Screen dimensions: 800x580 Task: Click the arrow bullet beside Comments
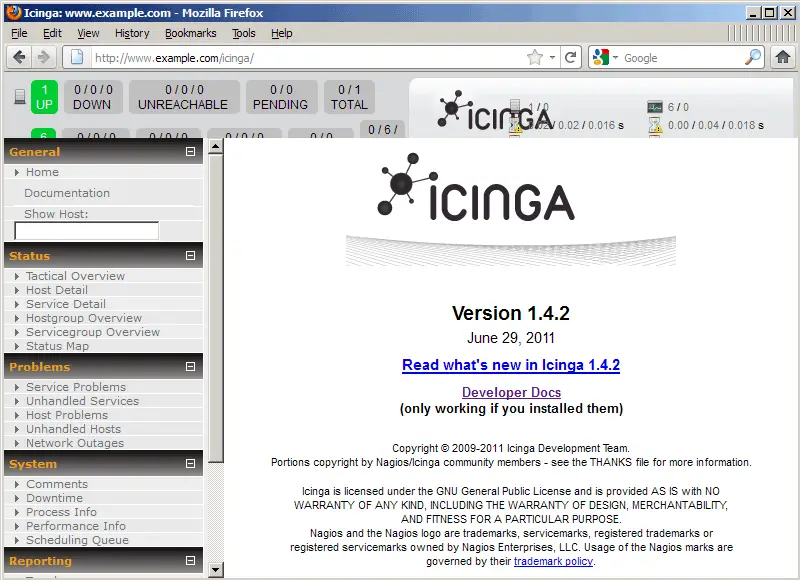[x=17, y=484]
